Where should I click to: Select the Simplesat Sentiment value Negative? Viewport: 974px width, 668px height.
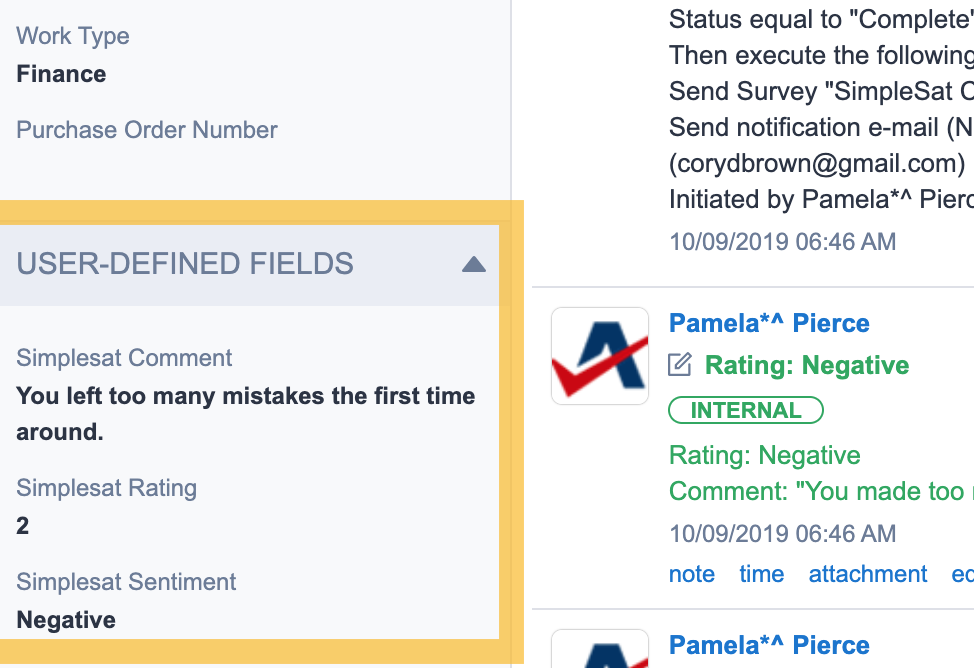pos(66,620)
